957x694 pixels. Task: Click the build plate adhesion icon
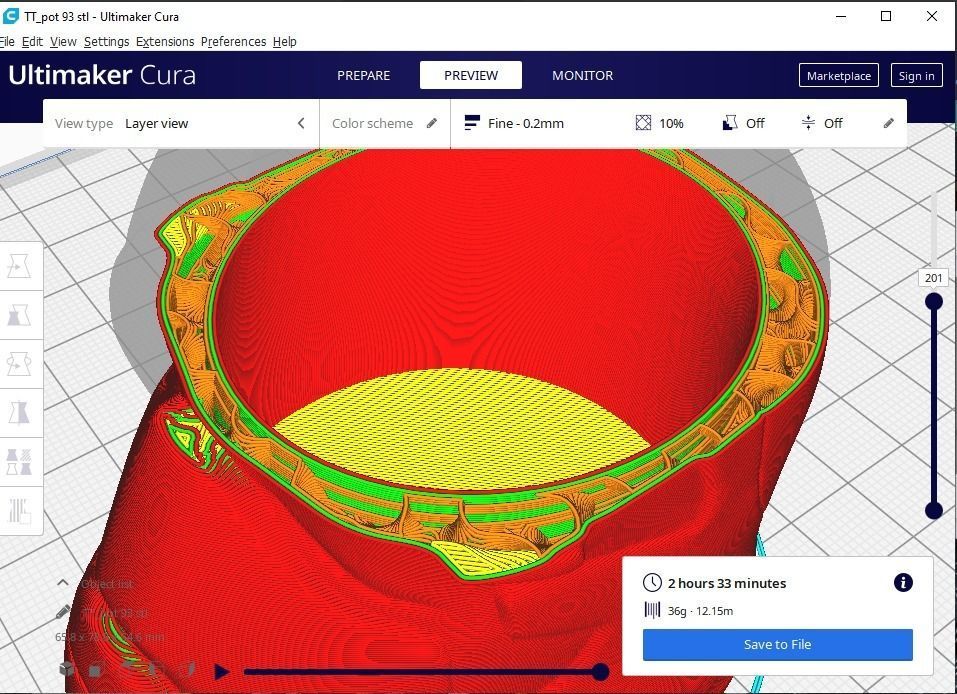coord(808,123)
